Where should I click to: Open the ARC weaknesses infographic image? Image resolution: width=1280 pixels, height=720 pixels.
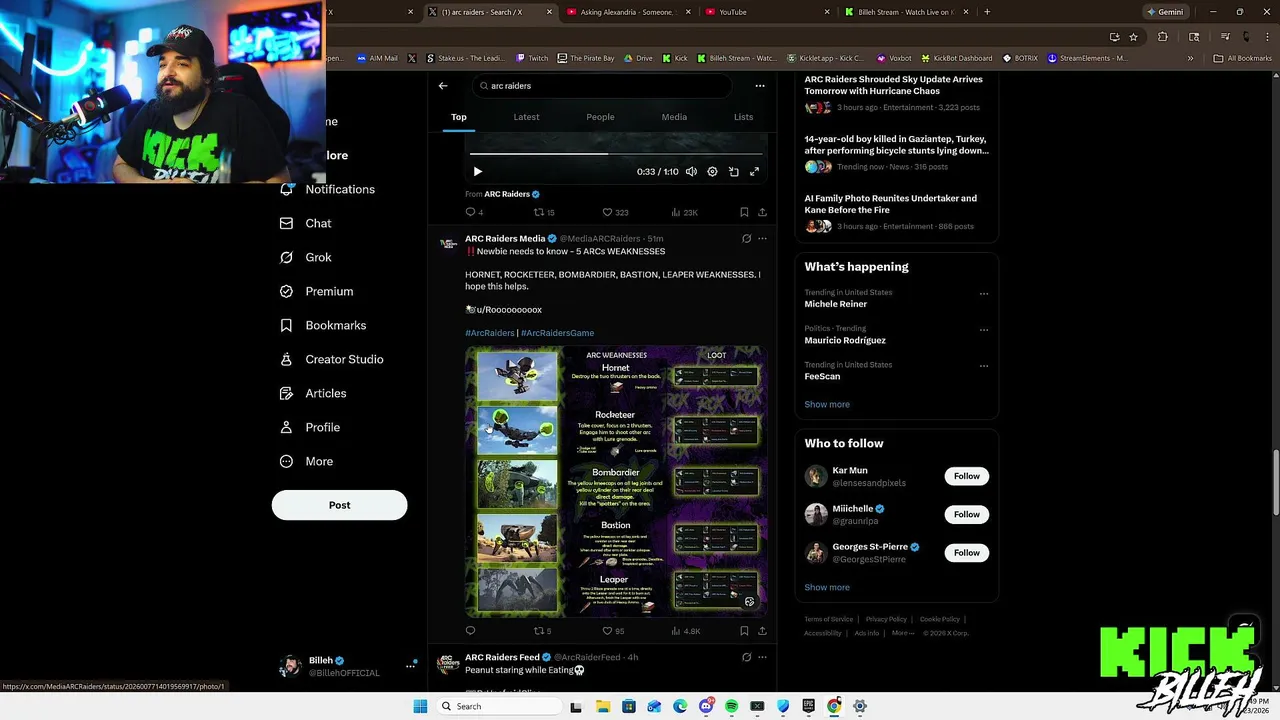[616, 481]
